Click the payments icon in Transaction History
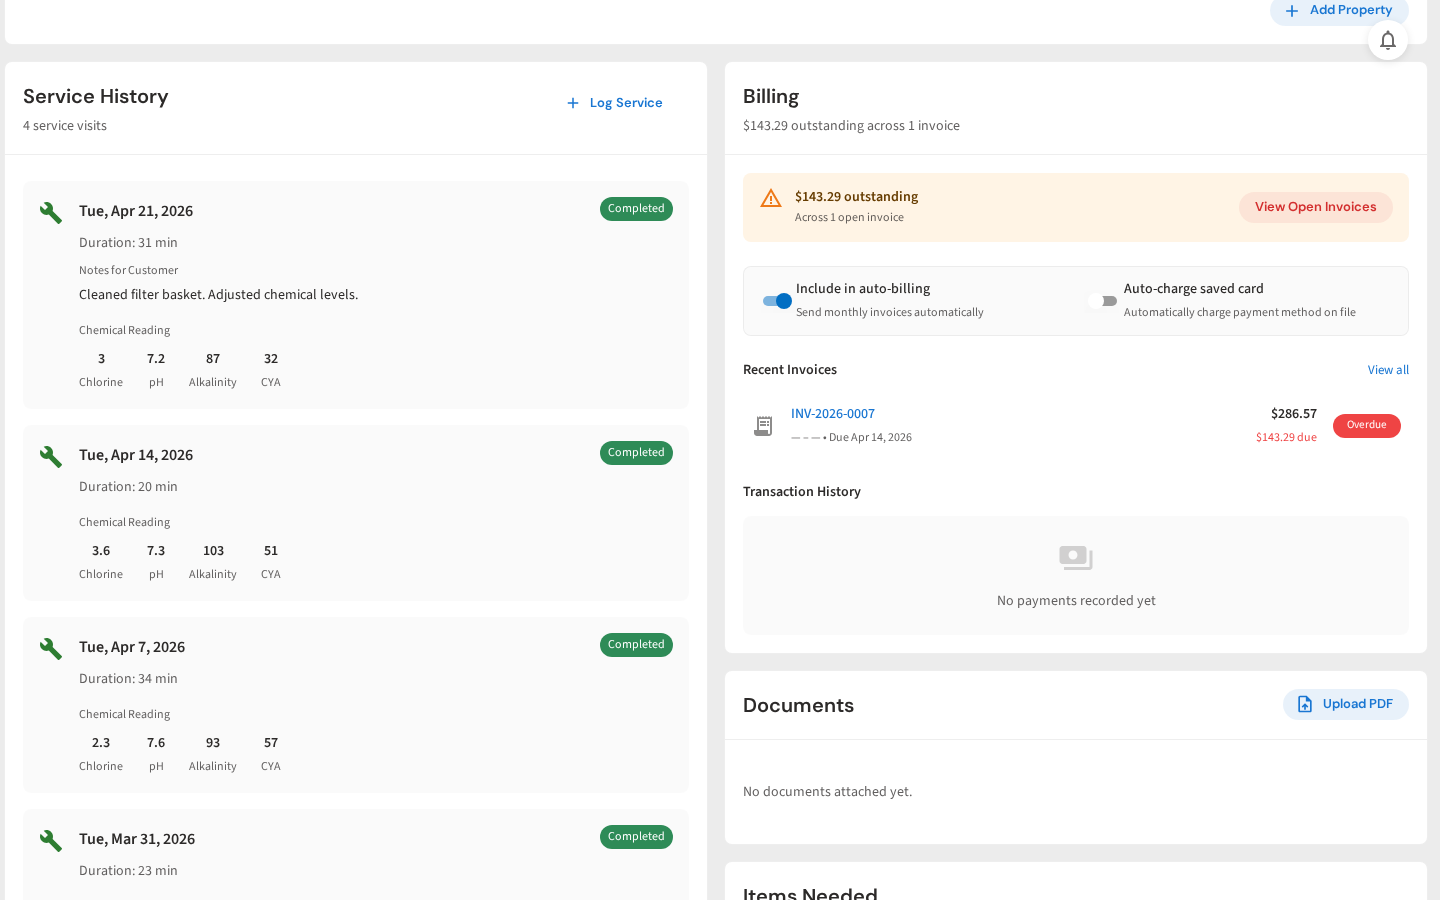 click(1076, 558)
